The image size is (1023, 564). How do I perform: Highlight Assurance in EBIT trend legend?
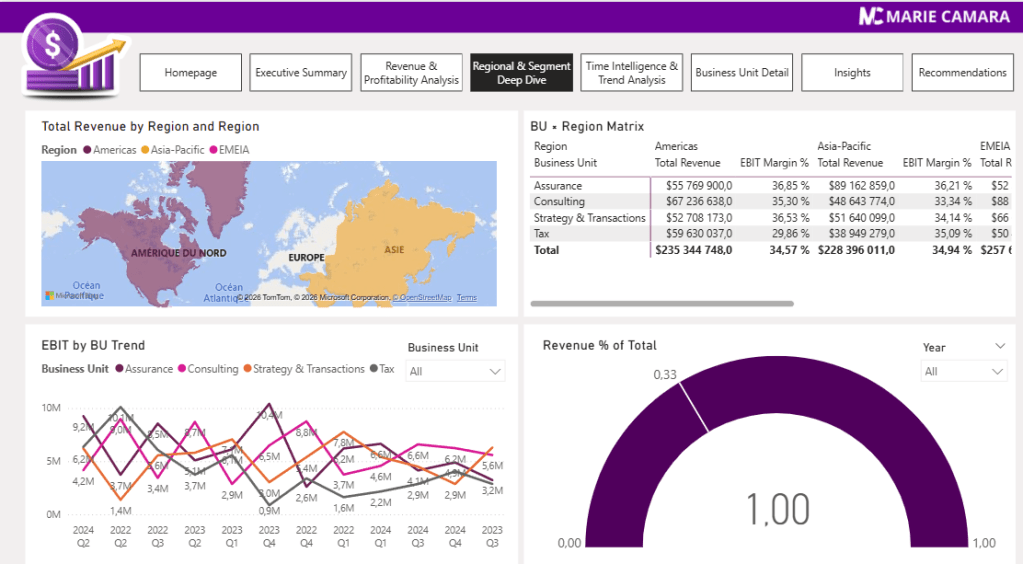point(119,369)
